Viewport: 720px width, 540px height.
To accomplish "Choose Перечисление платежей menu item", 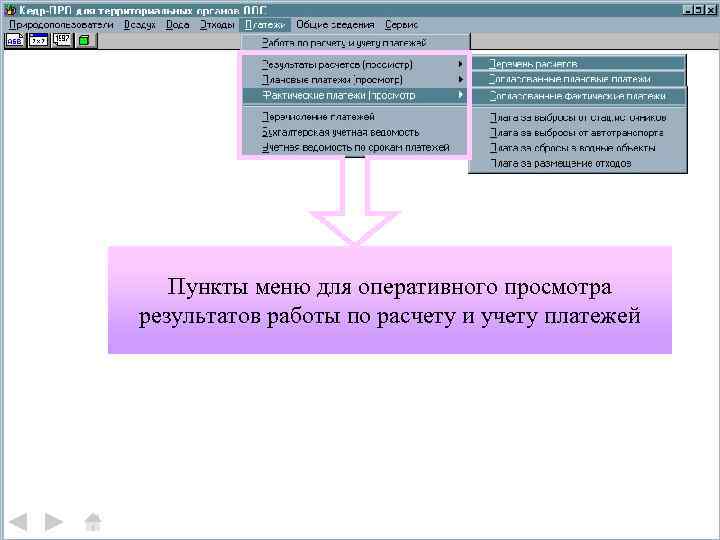I will (x=354, y=117).
